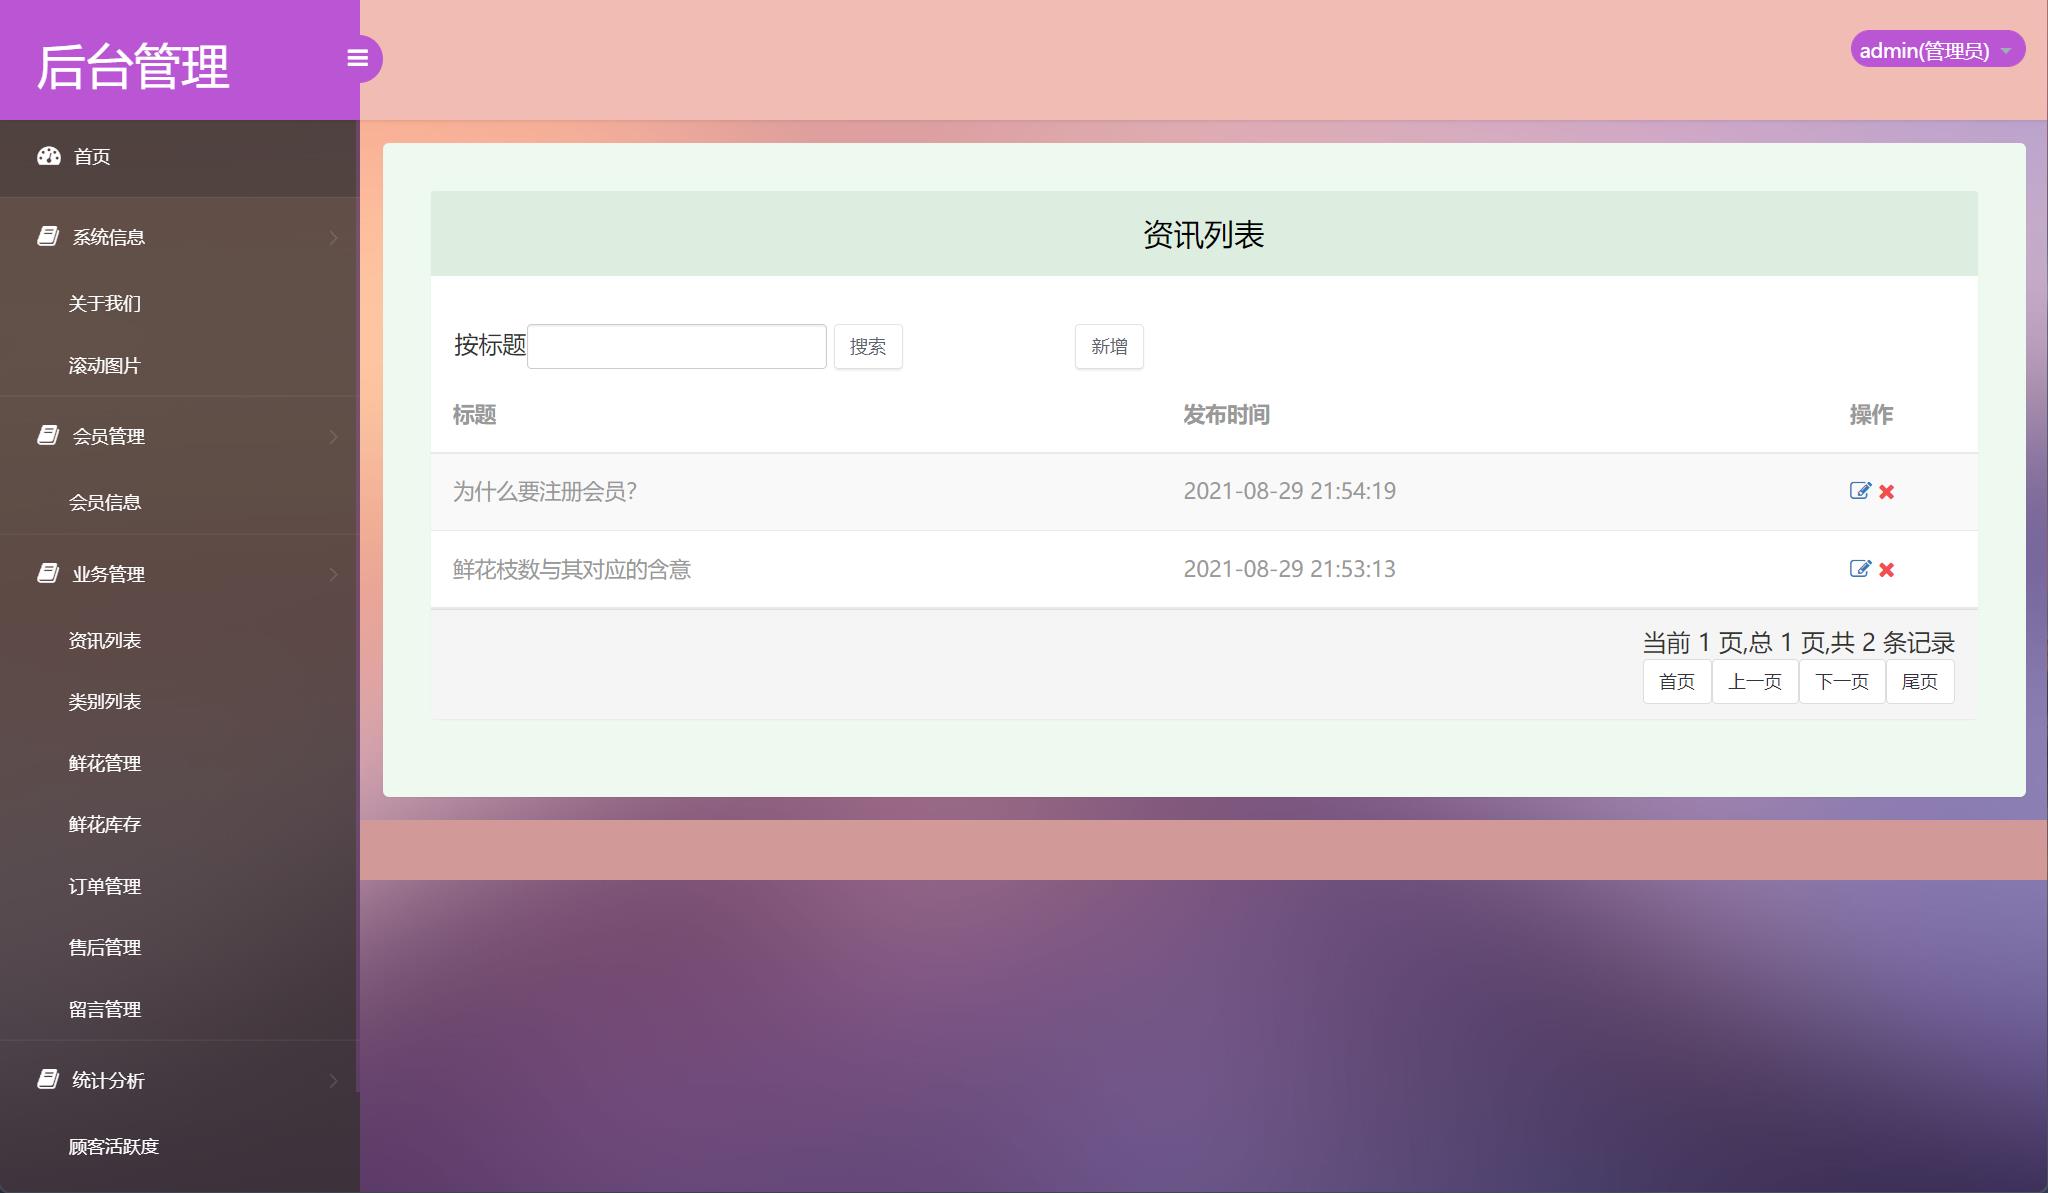Viewport: 2048px width, 1193px height.
Task: Open the admin(管理员) dropdown
Action: pos(1939,48)
